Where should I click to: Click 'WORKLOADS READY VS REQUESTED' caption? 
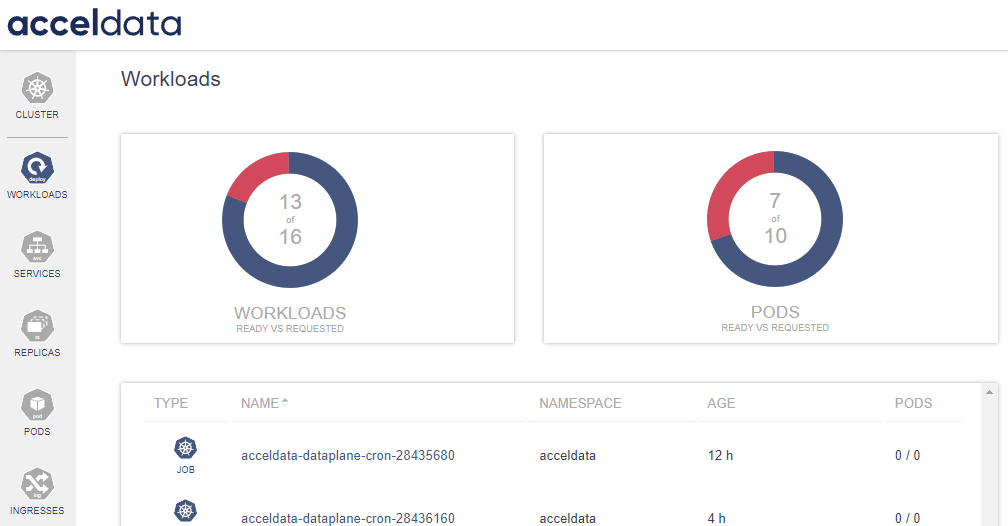coord(290,319)
